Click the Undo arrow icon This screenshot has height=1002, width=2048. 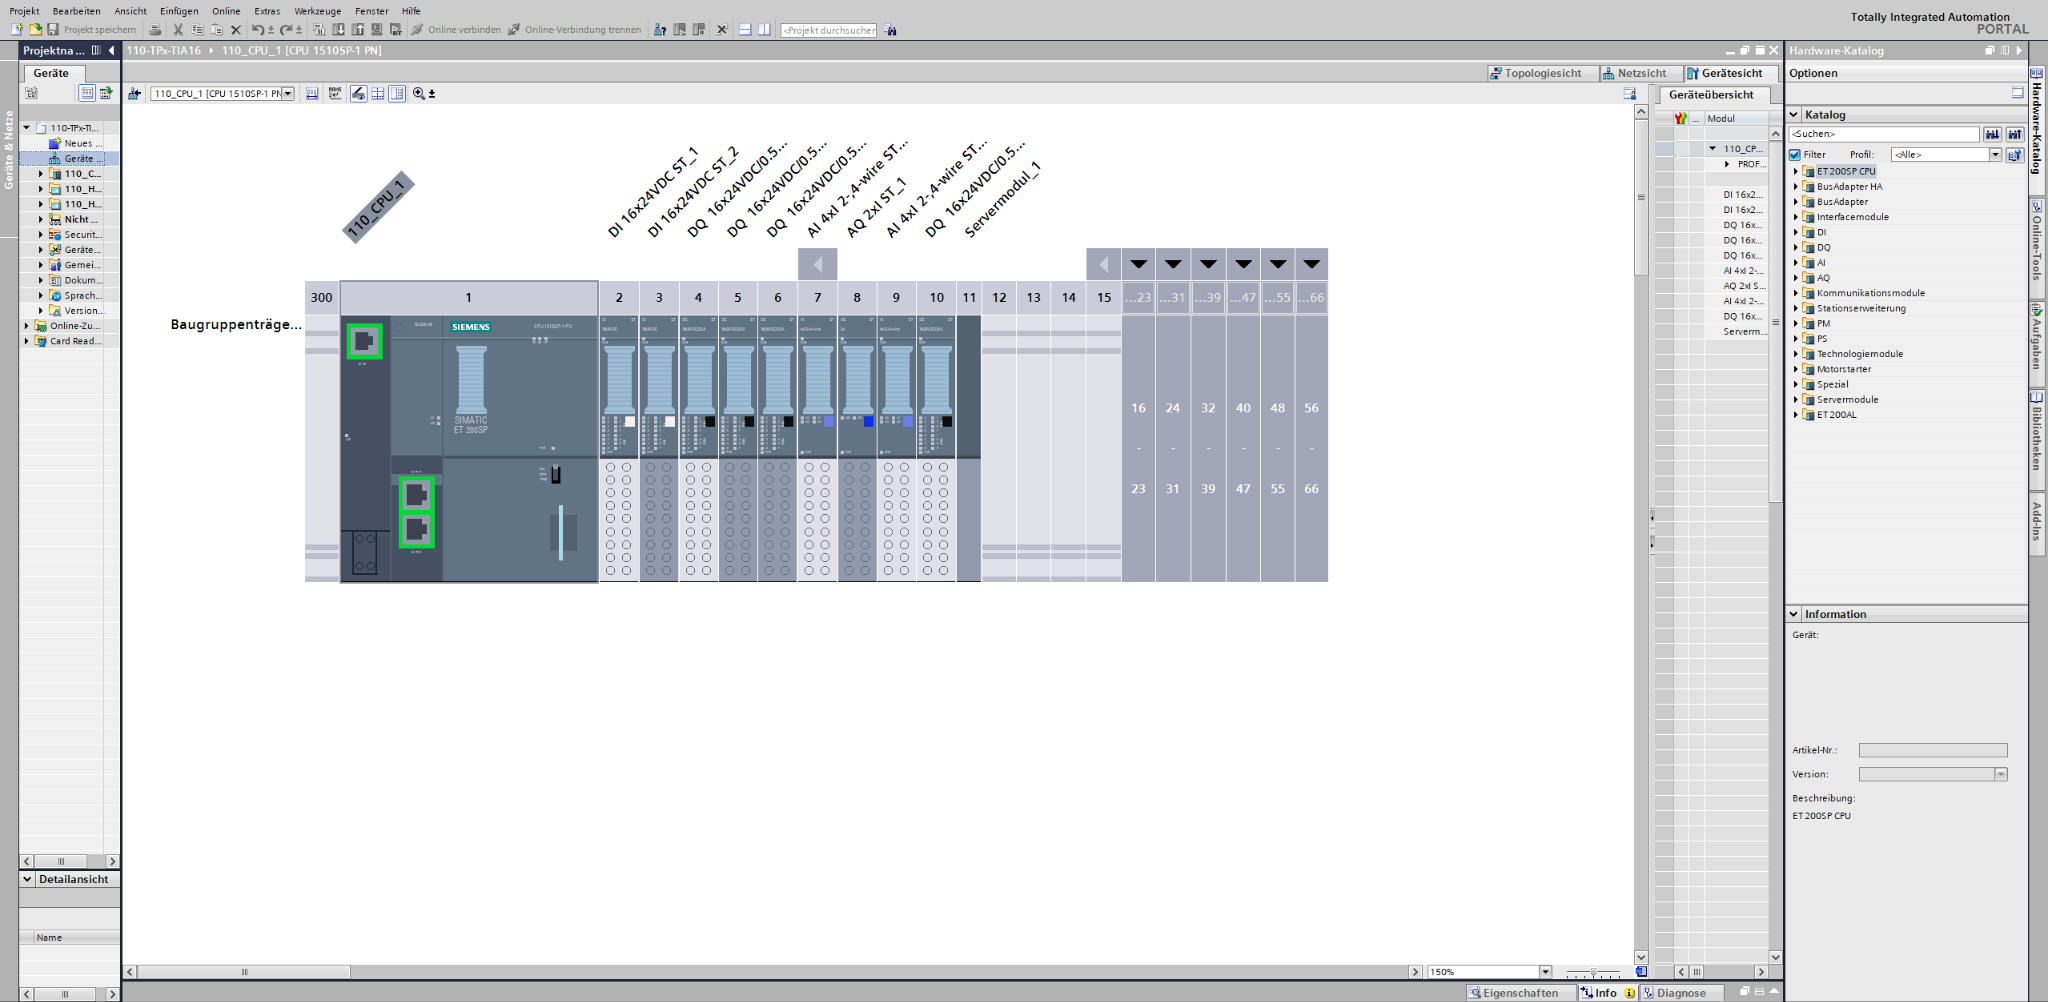(258, 30)
